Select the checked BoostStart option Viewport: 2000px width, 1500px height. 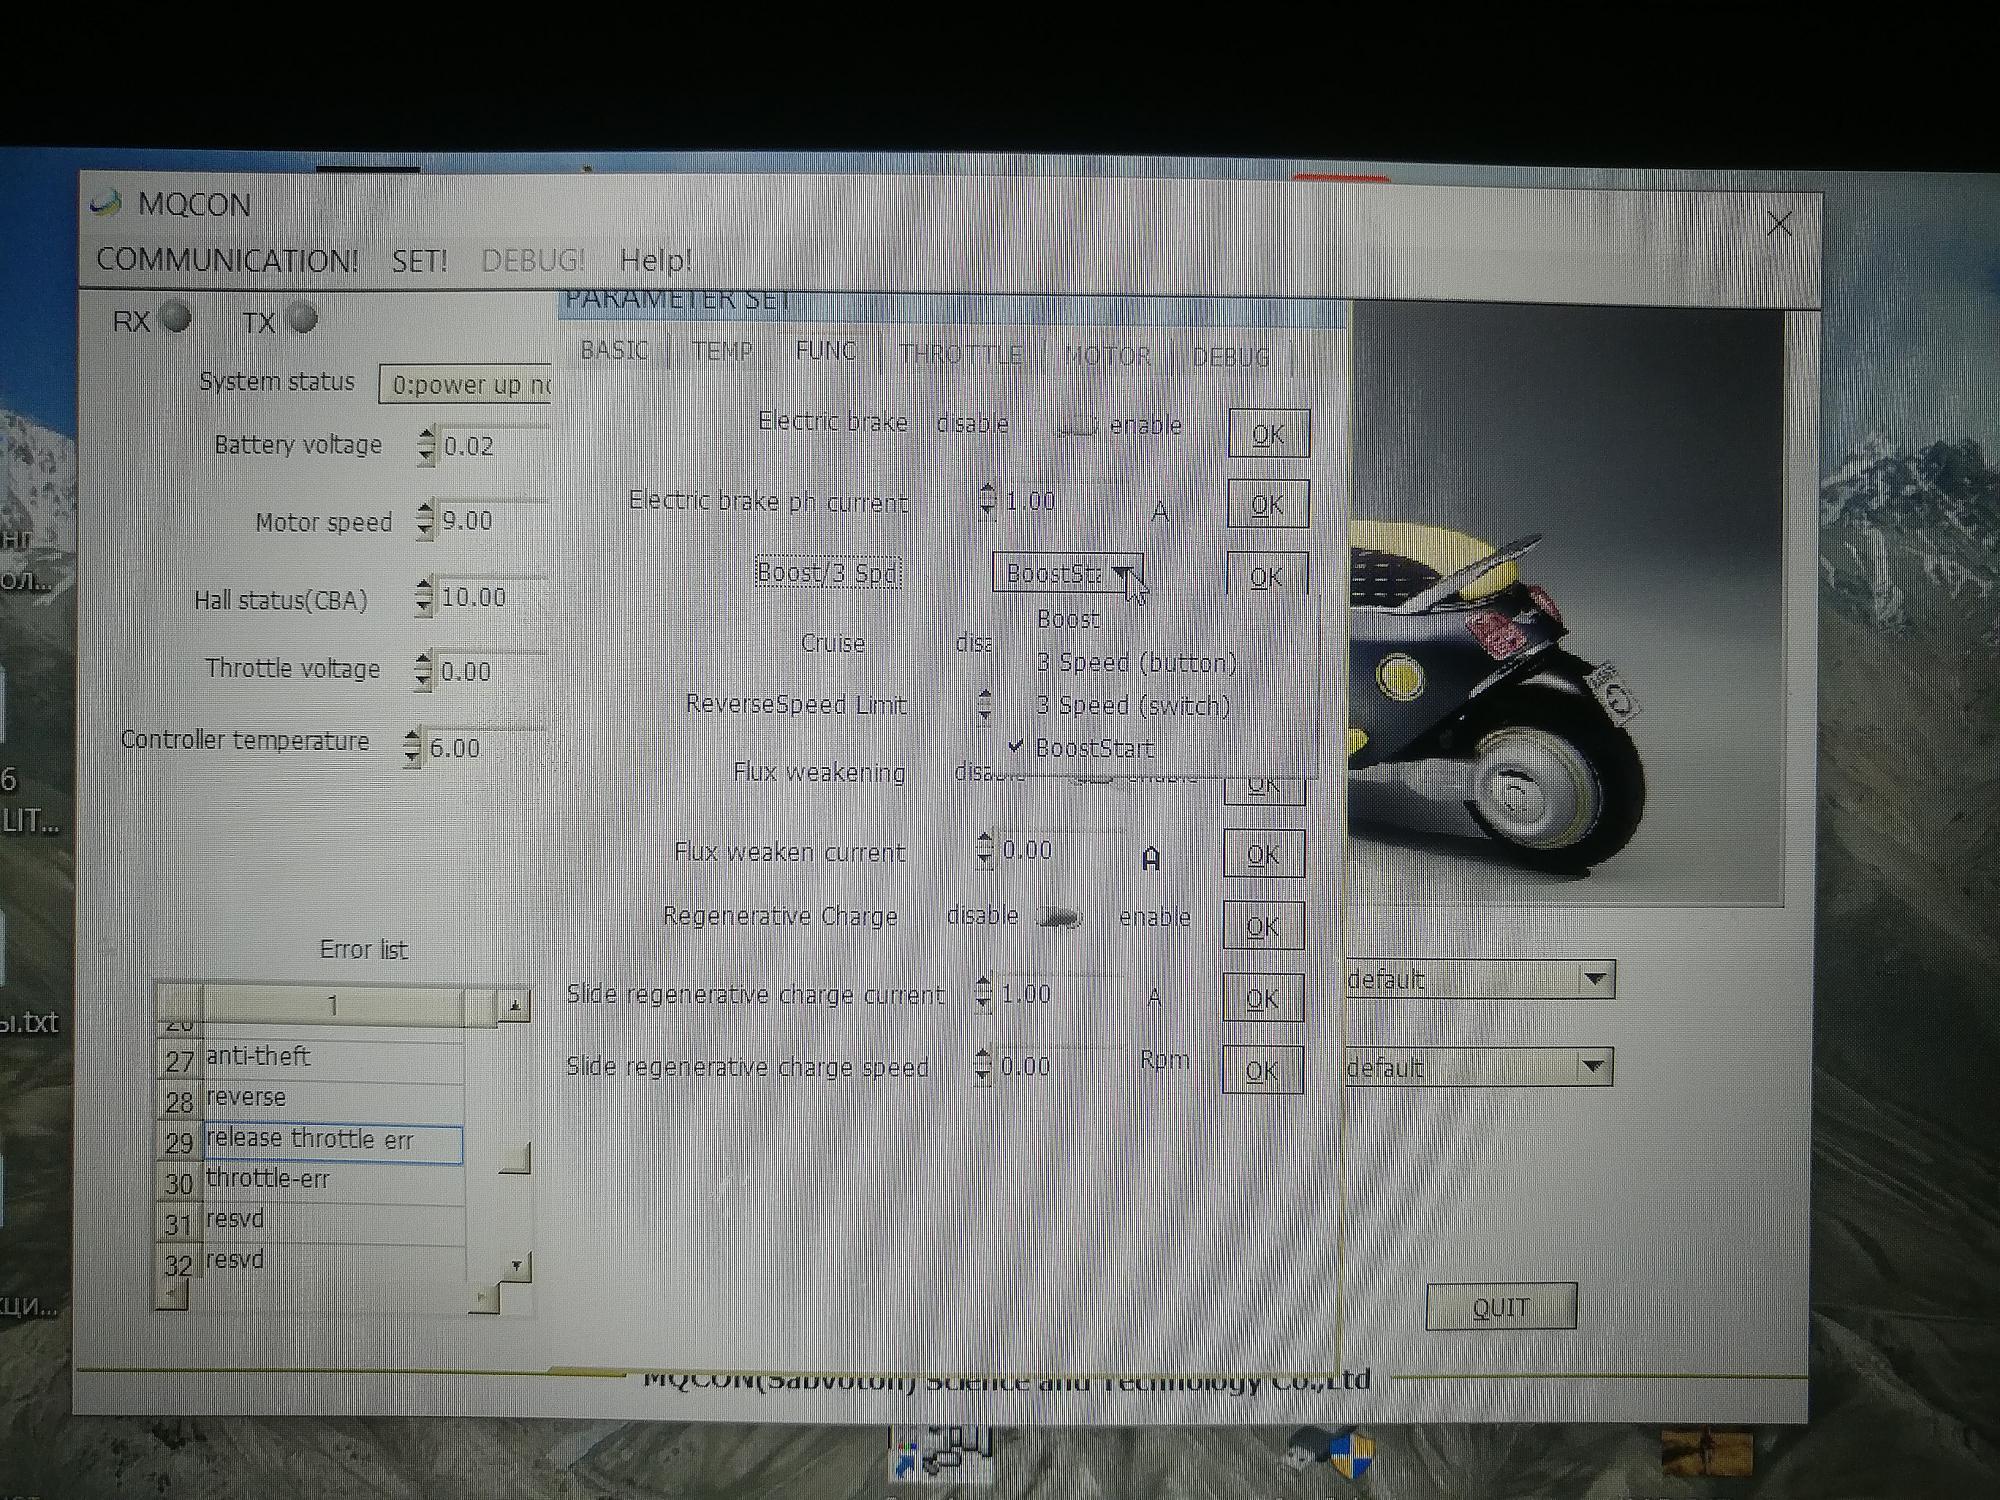1094,748
